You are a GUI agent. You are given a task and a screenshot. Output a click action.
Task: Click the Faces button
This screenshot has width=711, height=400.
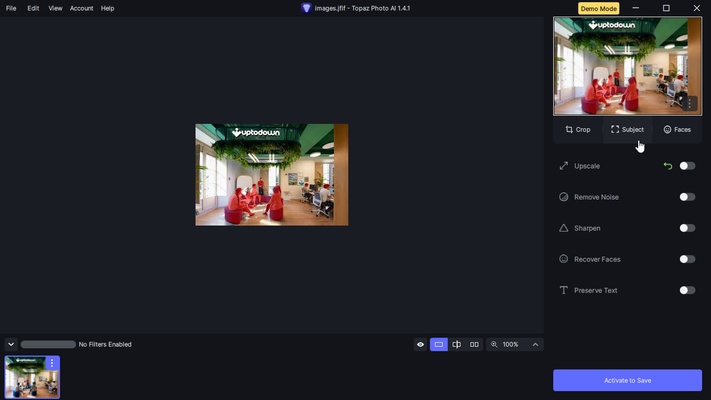[677, 130]
